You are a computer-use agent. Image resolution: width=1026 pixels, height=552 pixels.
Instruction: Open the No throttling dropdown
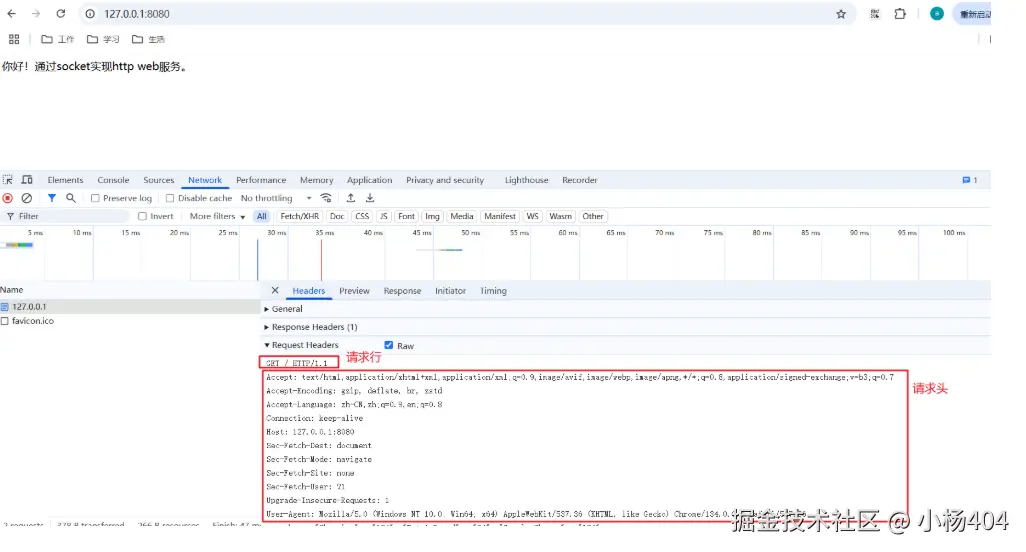tap(275, 198)
